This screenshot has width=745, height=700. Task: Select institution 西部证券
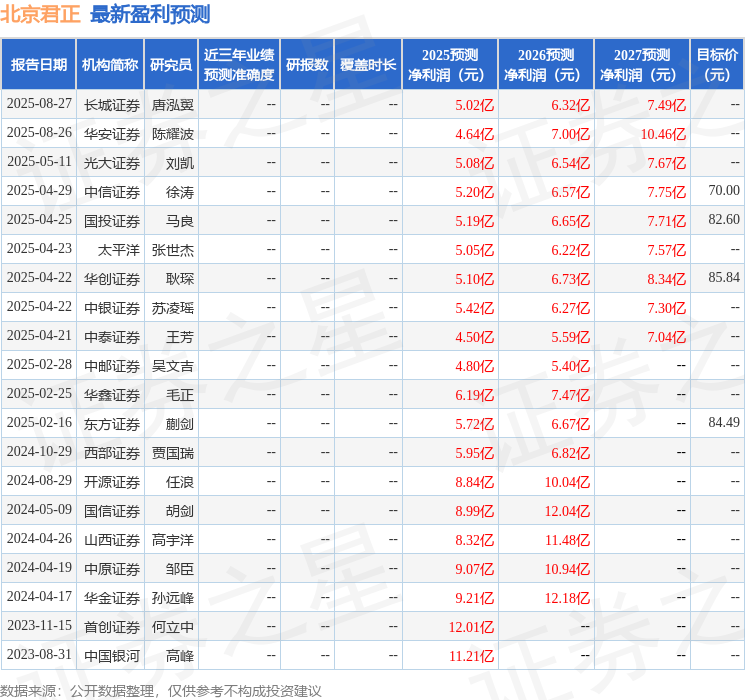112,453
